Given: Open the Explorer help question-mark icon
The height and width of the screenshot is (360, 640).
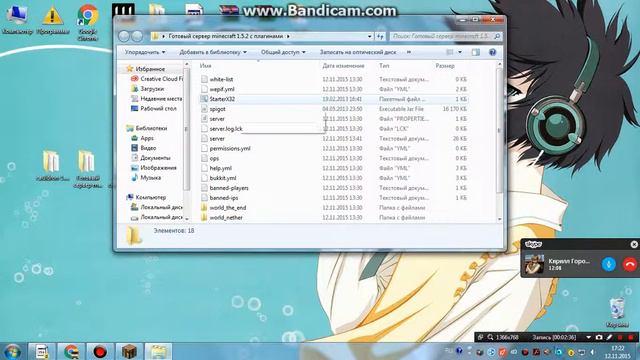Looking at the screenshot, I should coord(492,52).
